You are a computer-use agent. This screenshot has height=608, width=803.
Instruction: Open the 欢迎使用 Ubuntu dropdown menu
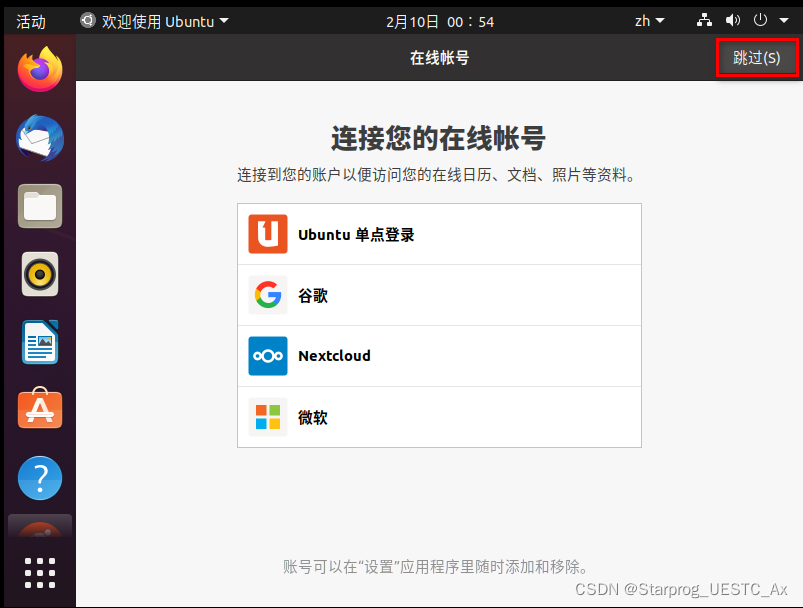152,20
